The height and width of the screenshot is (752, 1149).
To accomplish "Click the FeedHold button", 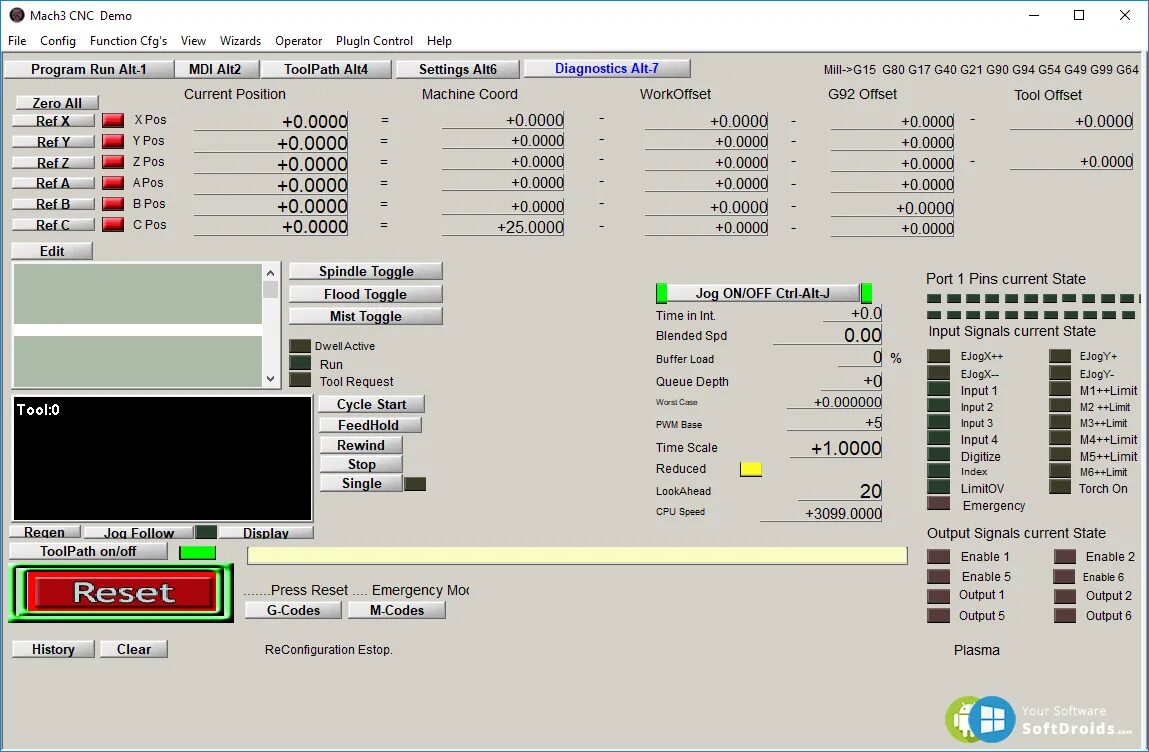I will coord(369,425).
